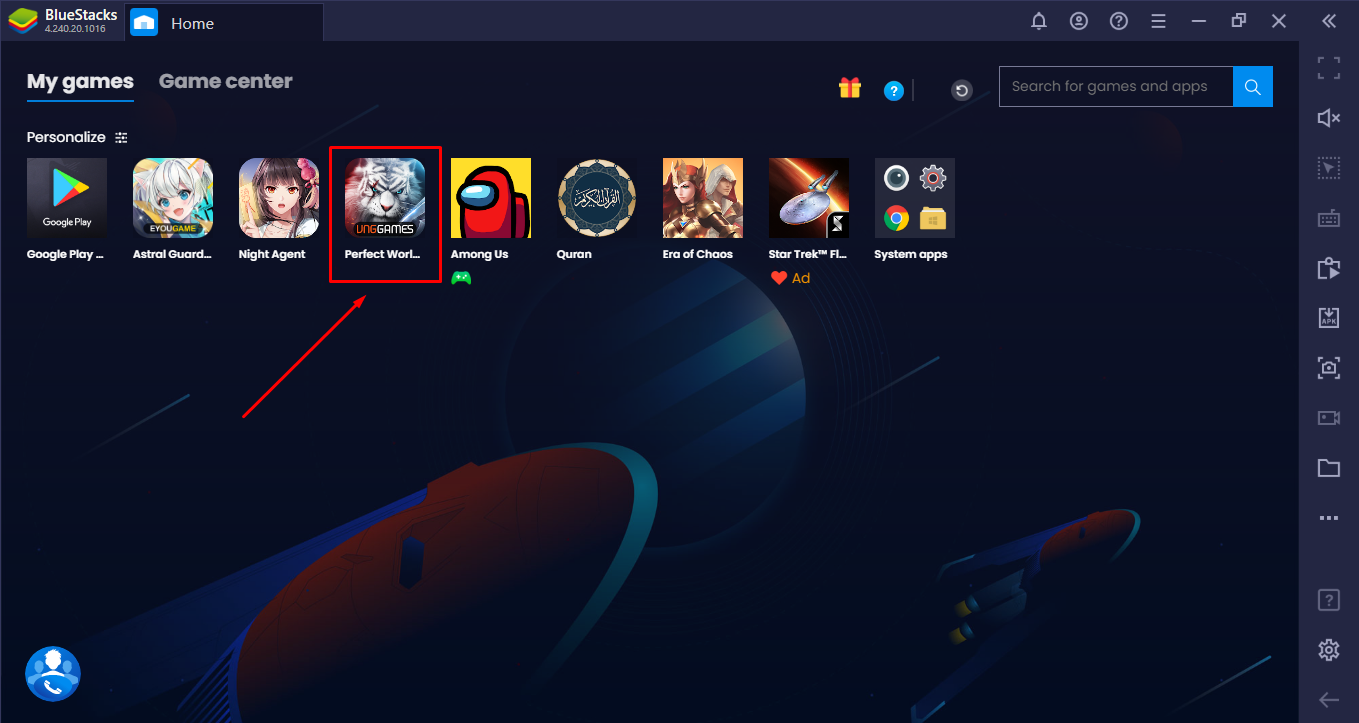This screenshot has width=1359, height=723.
Task: Open the Google Play Store app
Action: click(66, 198)
